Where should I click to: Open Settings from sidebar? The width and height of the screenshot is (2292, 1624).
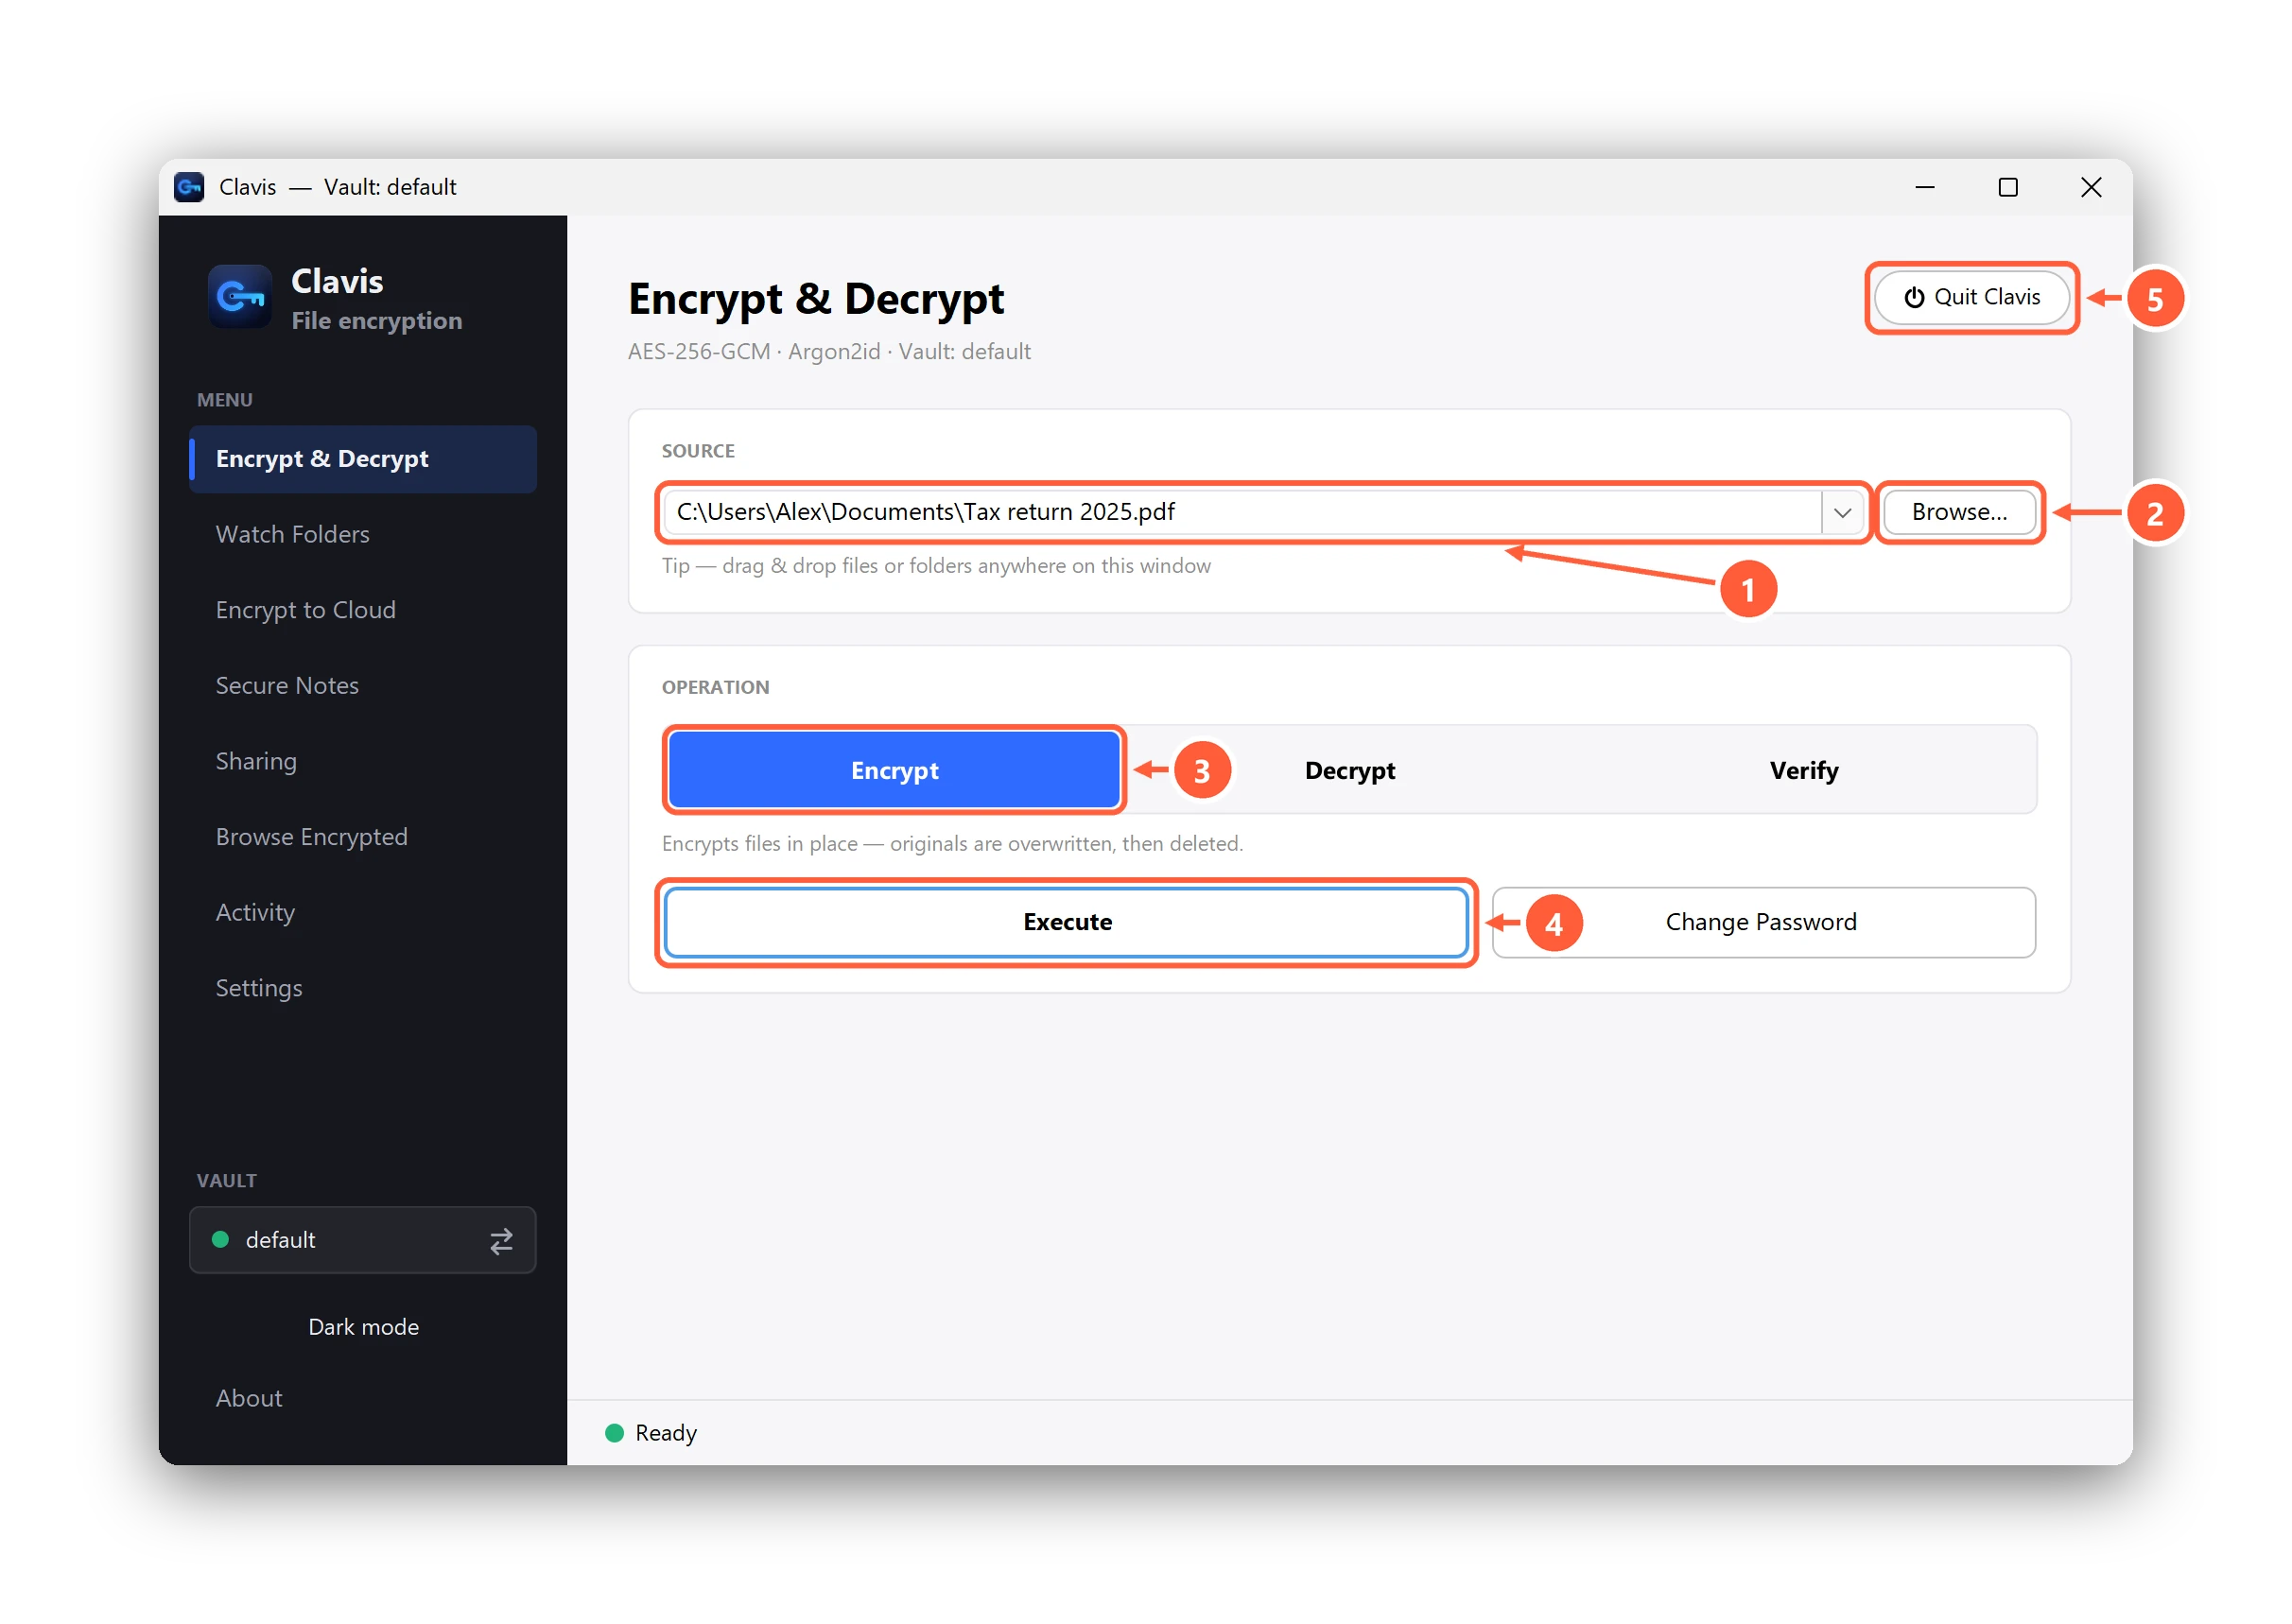(363, 988)
